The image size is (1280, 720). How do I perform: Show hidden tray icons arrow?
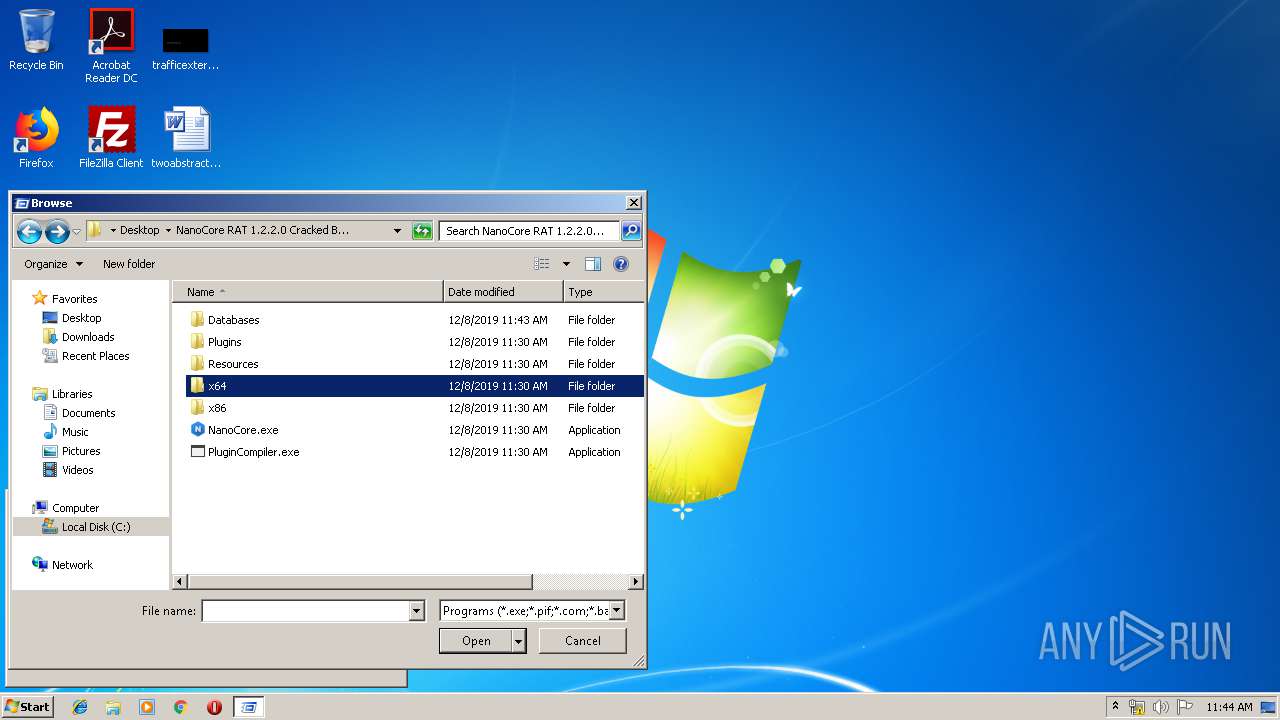[1115, 706]
